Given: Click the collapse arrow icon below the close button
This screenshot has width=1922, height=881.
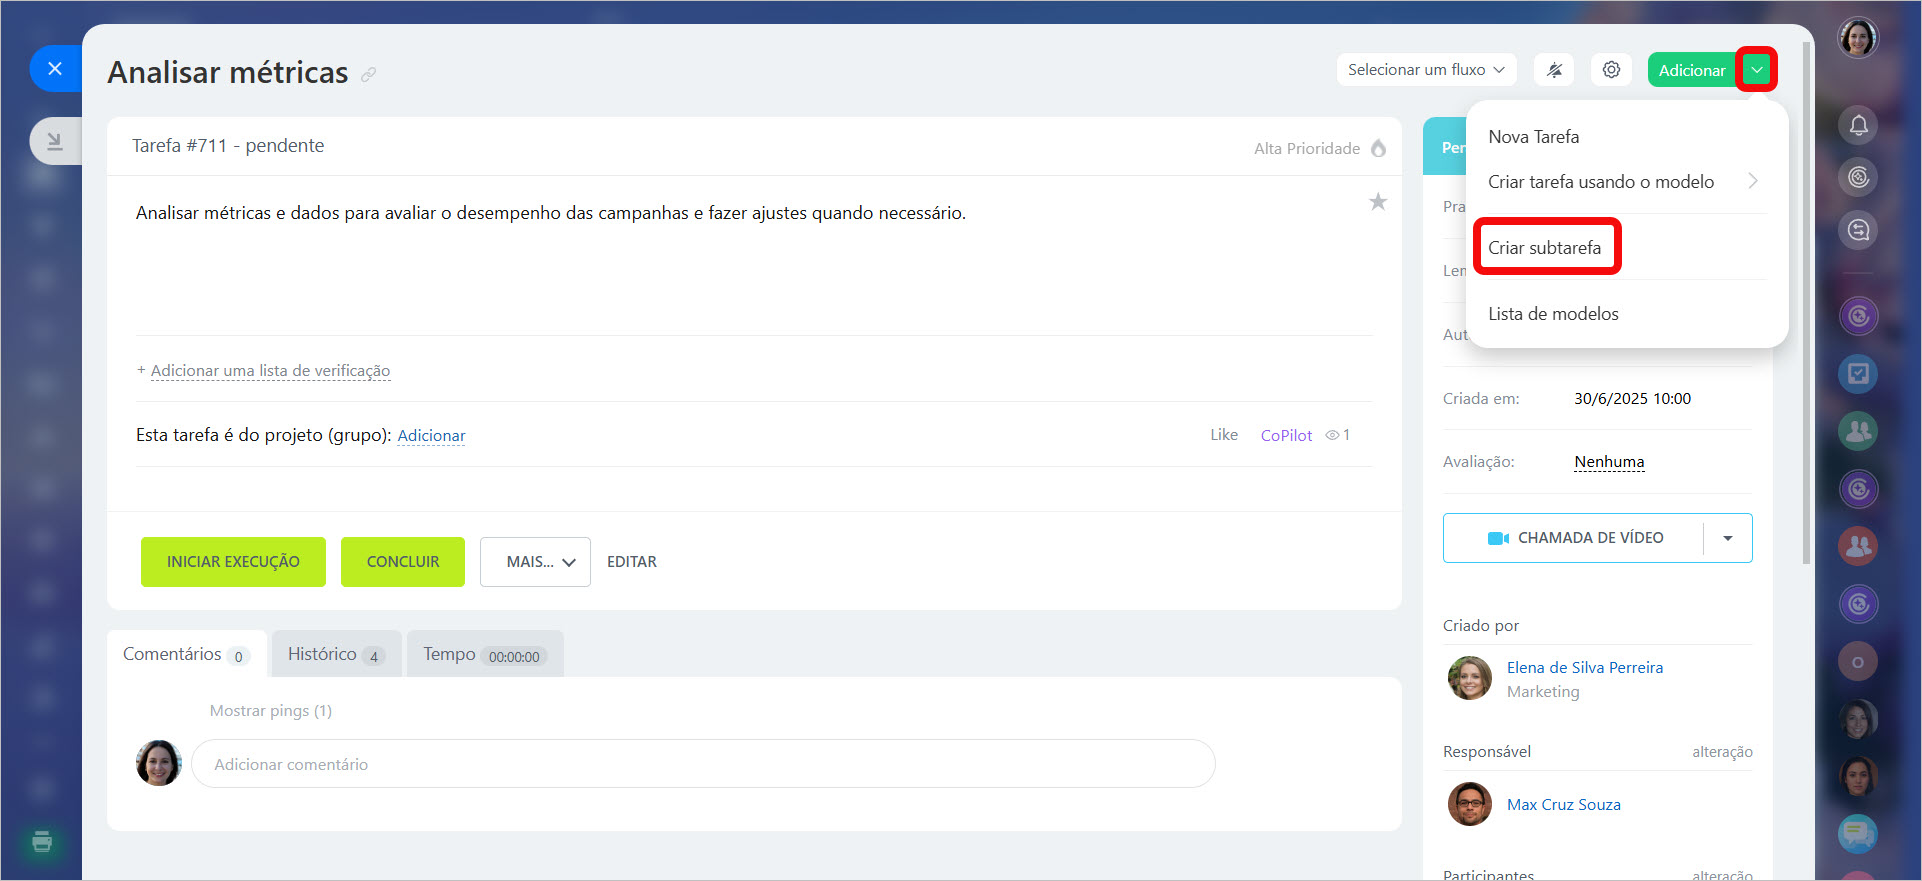Looking at the screenshot, I should click(x=55, y=141).
